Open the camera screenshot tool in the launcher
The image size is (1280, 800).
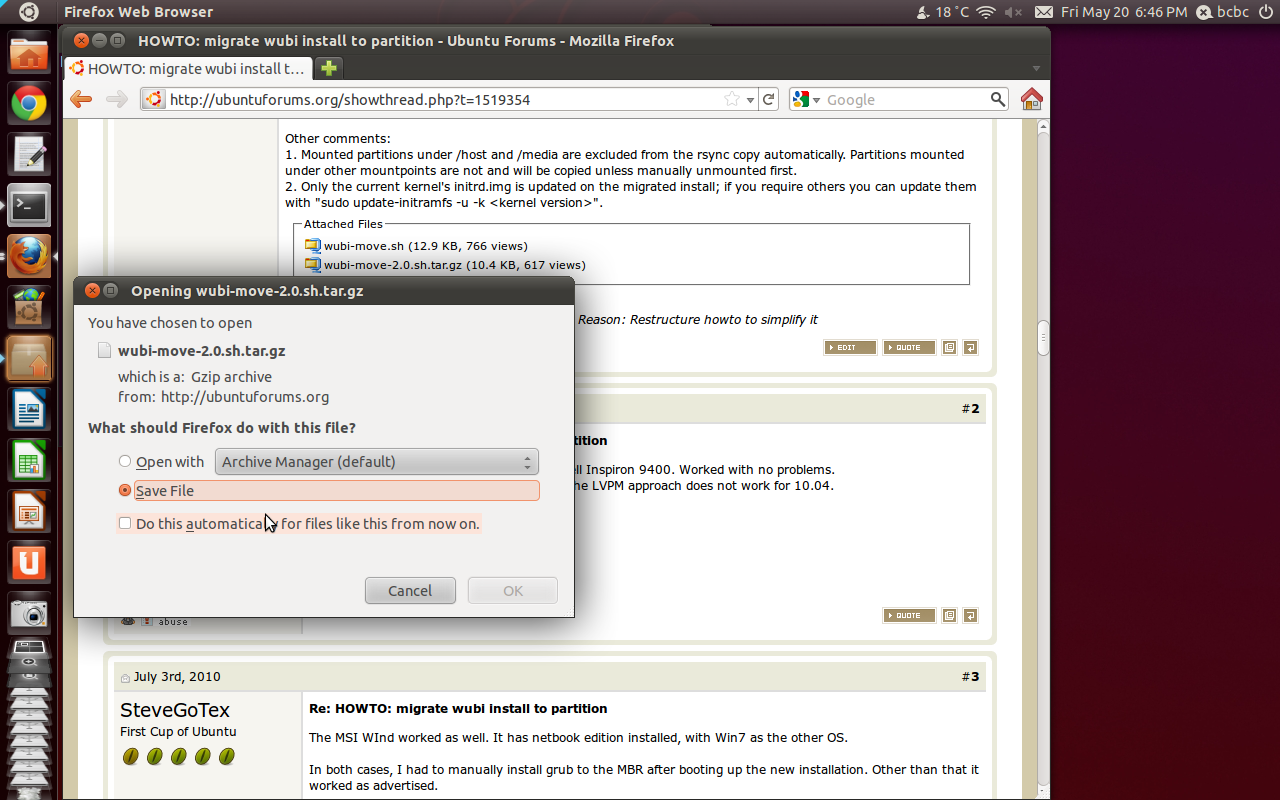point(29,613)
